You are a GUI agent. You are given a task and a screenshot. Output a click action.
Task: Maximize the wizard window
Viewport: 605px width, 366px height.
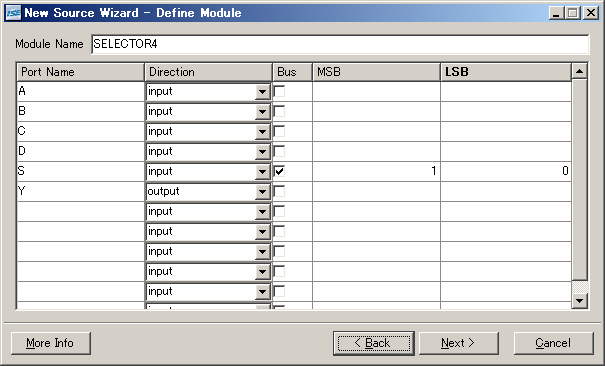[x=573, y=13]
